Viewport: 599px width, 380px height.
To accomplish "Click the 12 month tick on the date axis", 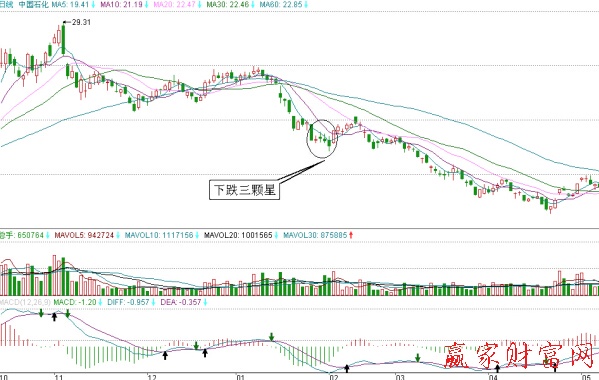I will [152, 377].
